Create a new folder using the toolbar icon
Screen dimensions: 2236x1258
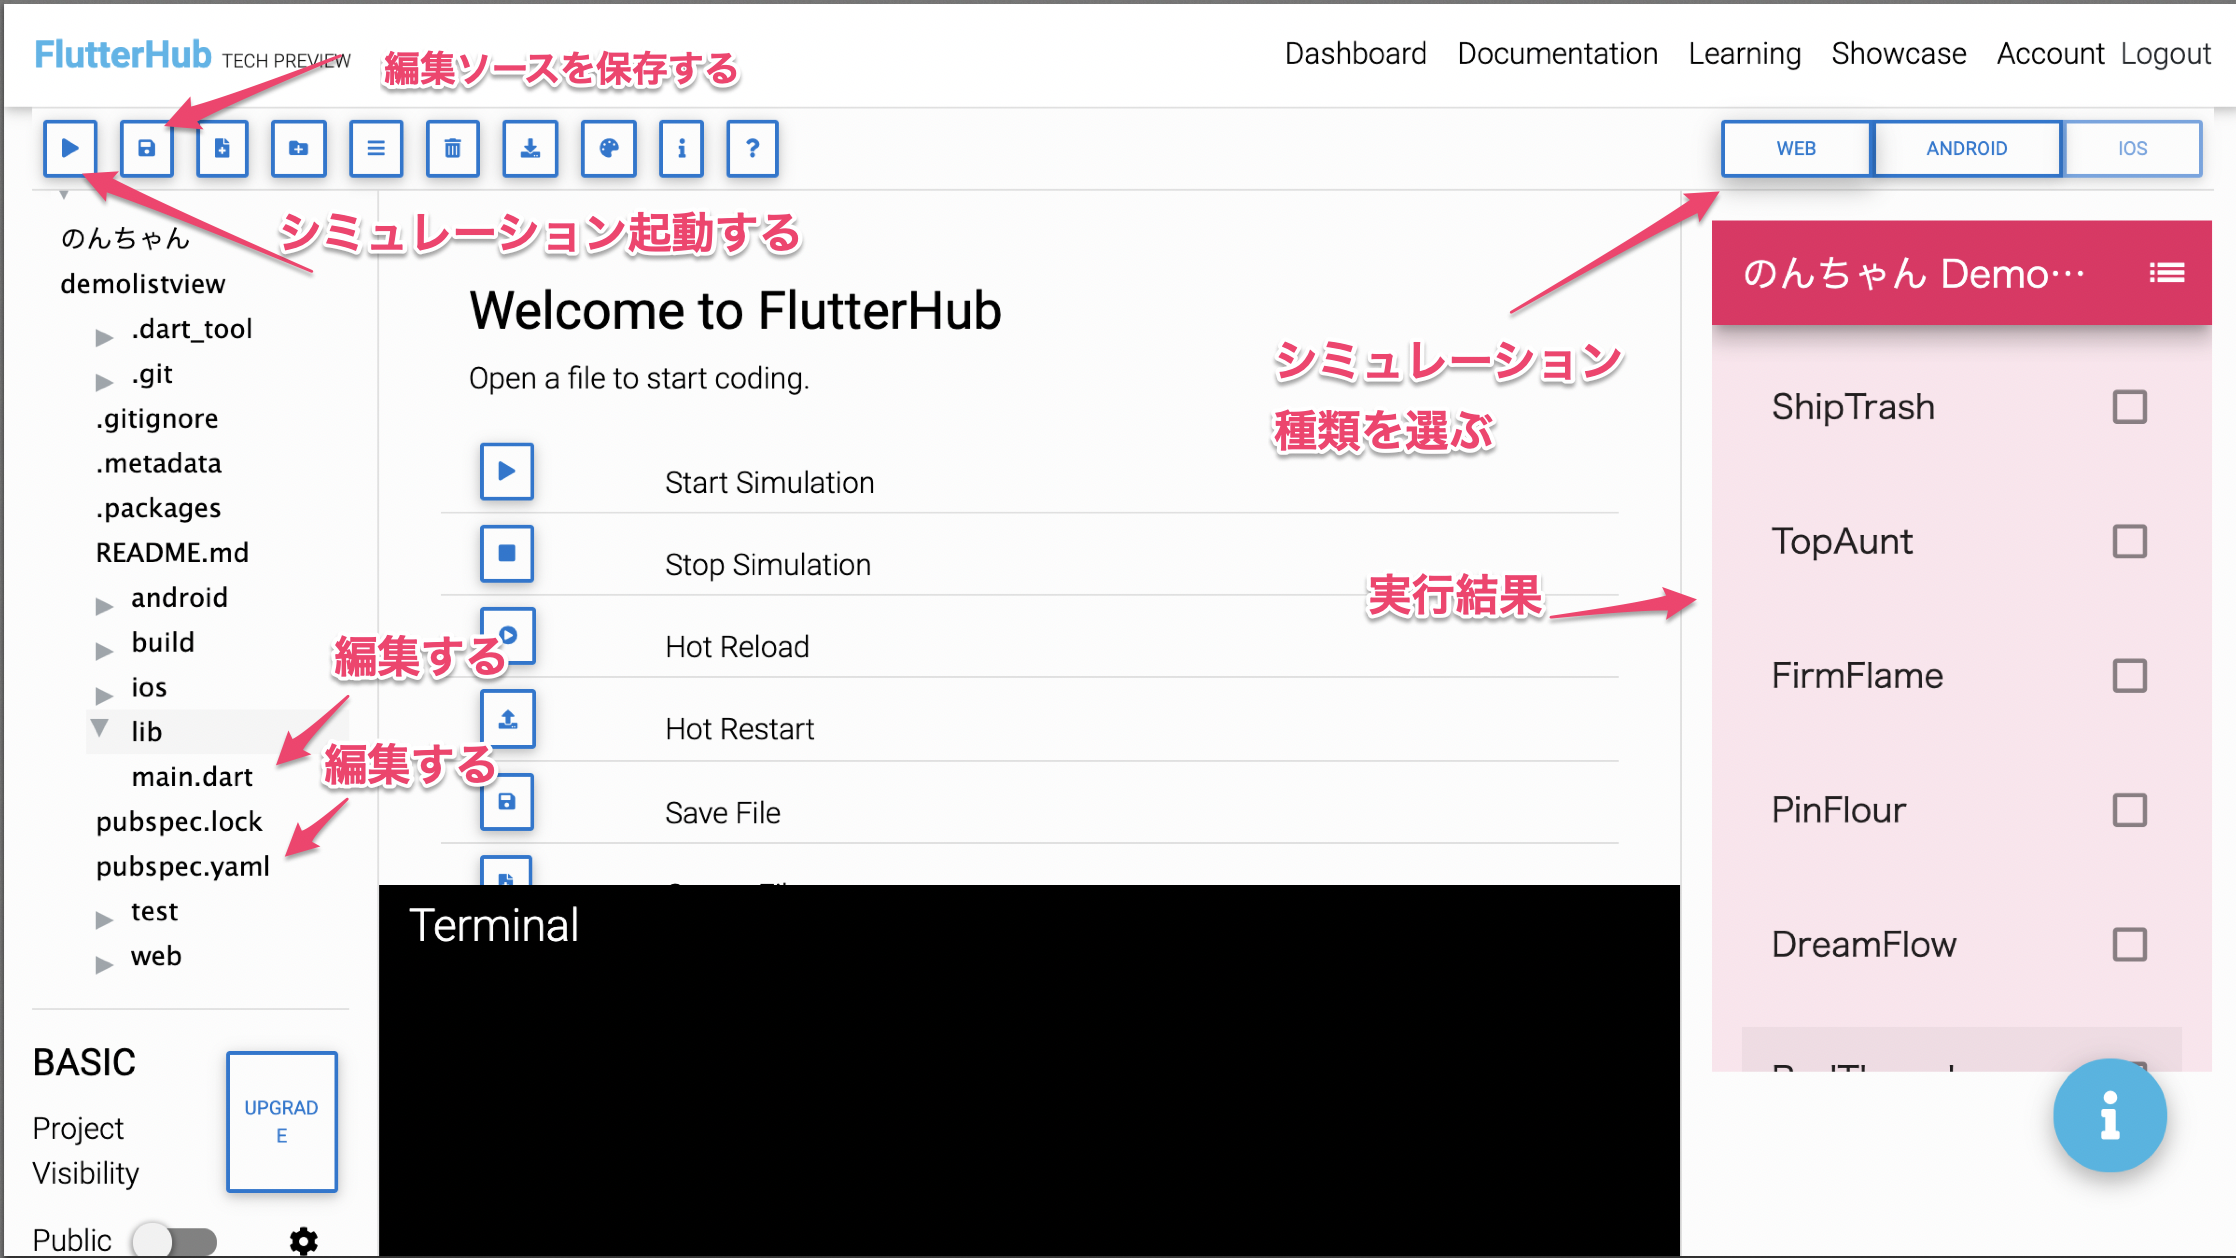click(x=298, y=148)
